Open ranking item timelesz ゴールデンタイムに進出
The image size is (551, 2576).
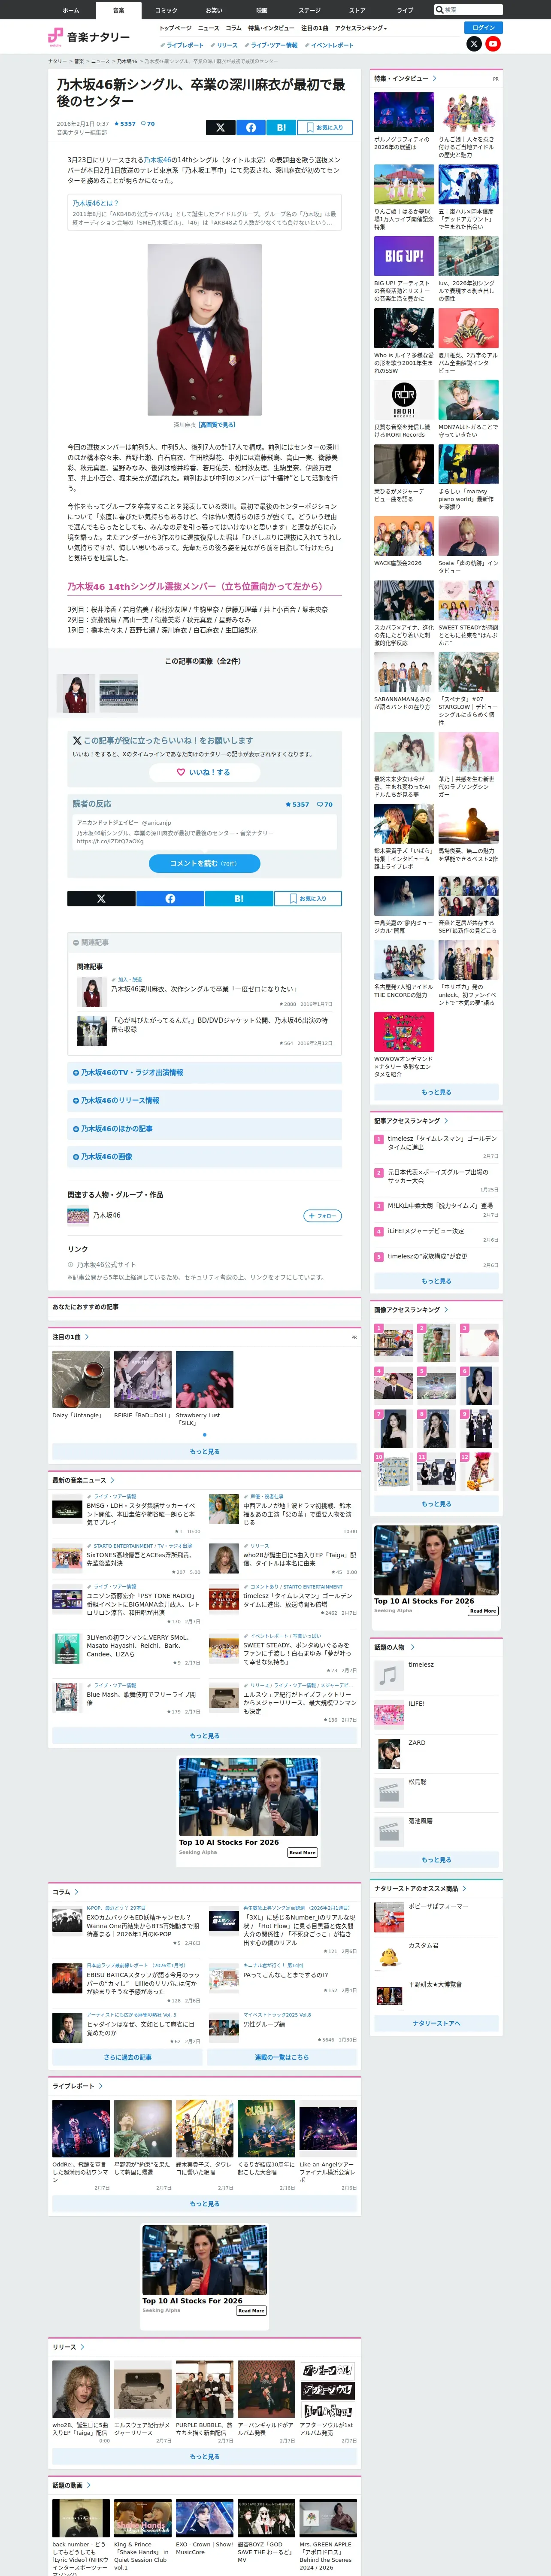point(442,1143)
